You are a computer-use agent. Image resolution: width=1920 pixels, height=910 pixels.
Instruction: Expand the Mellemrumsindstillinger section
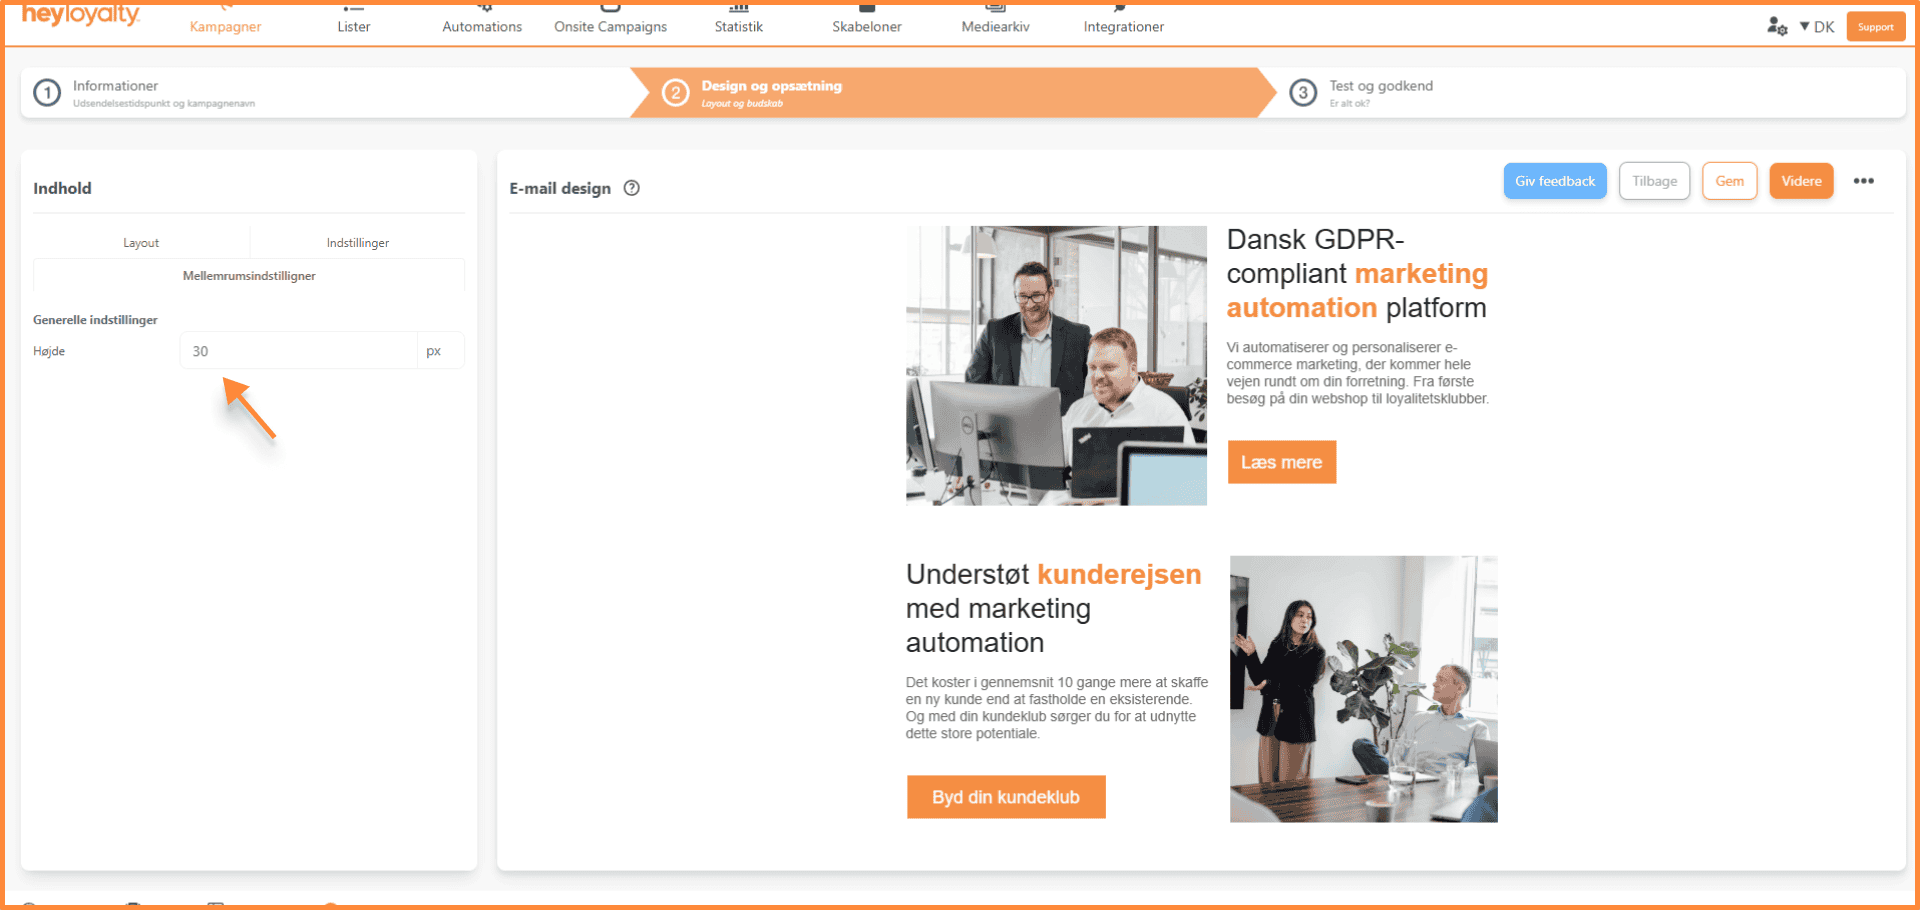click(249, 276)
